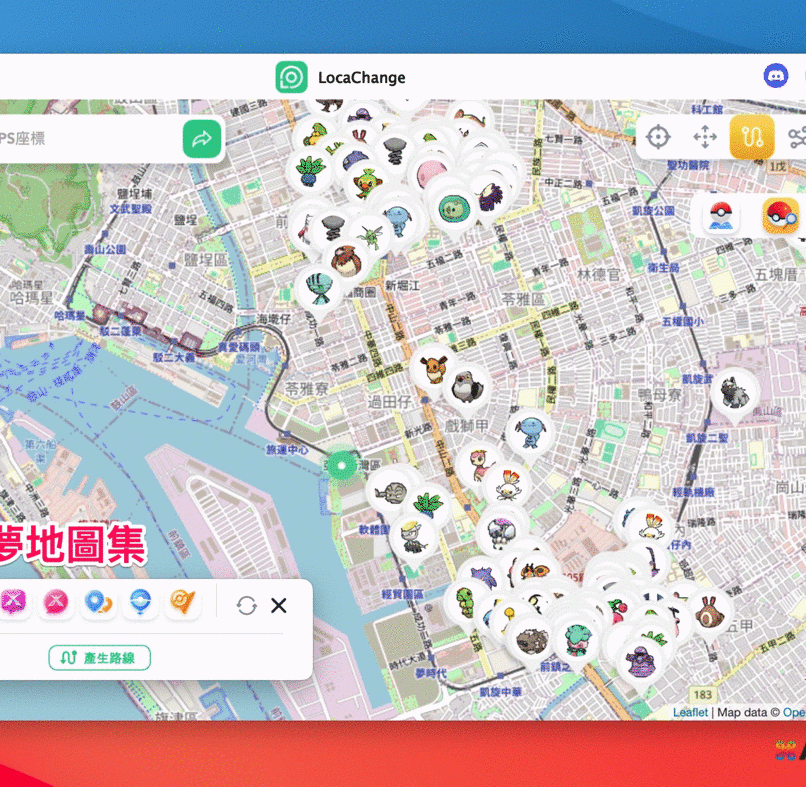The width and height of the screenshot is (806, 787).
Task: Close the Pokémon filter panel
Action: click(279, 605)
